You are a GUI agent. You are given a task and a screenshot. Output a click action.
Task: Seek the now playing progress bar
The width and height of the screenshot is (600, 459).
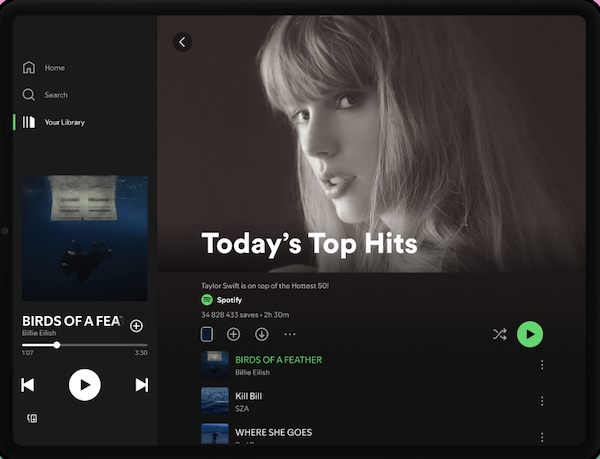pos(85,345)
